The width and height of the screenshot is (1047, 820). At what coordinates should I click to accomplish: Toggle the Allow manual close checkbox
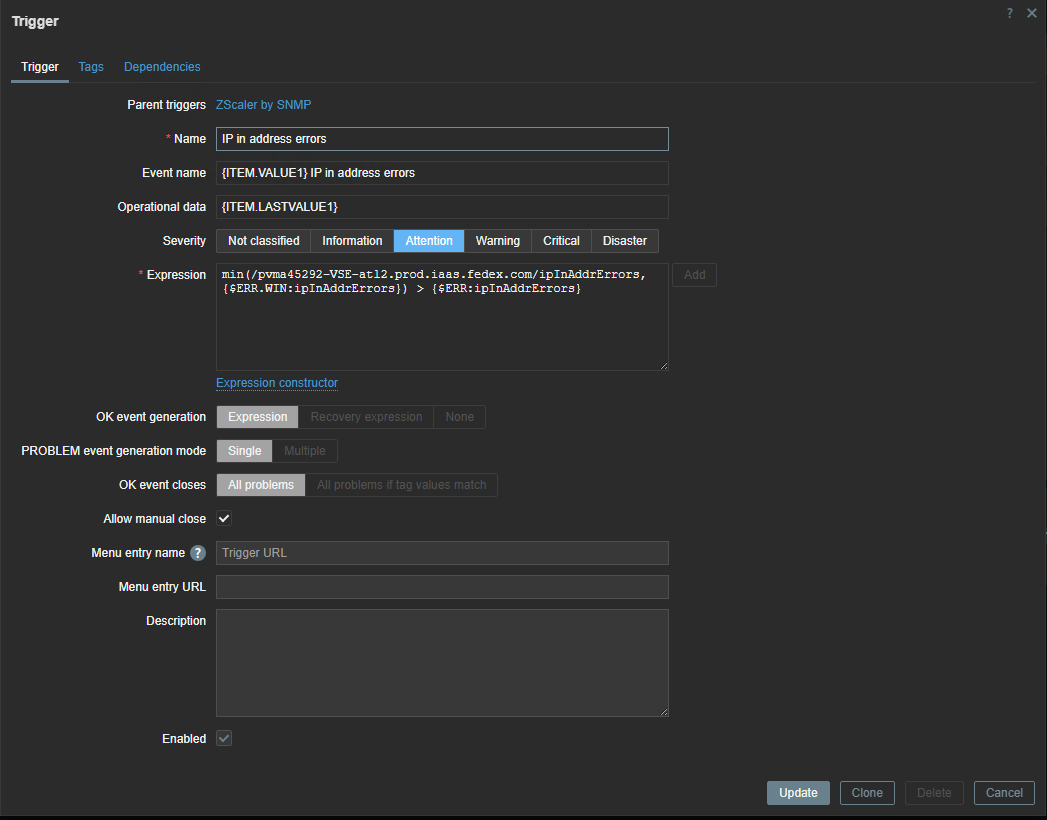point(224,519)
